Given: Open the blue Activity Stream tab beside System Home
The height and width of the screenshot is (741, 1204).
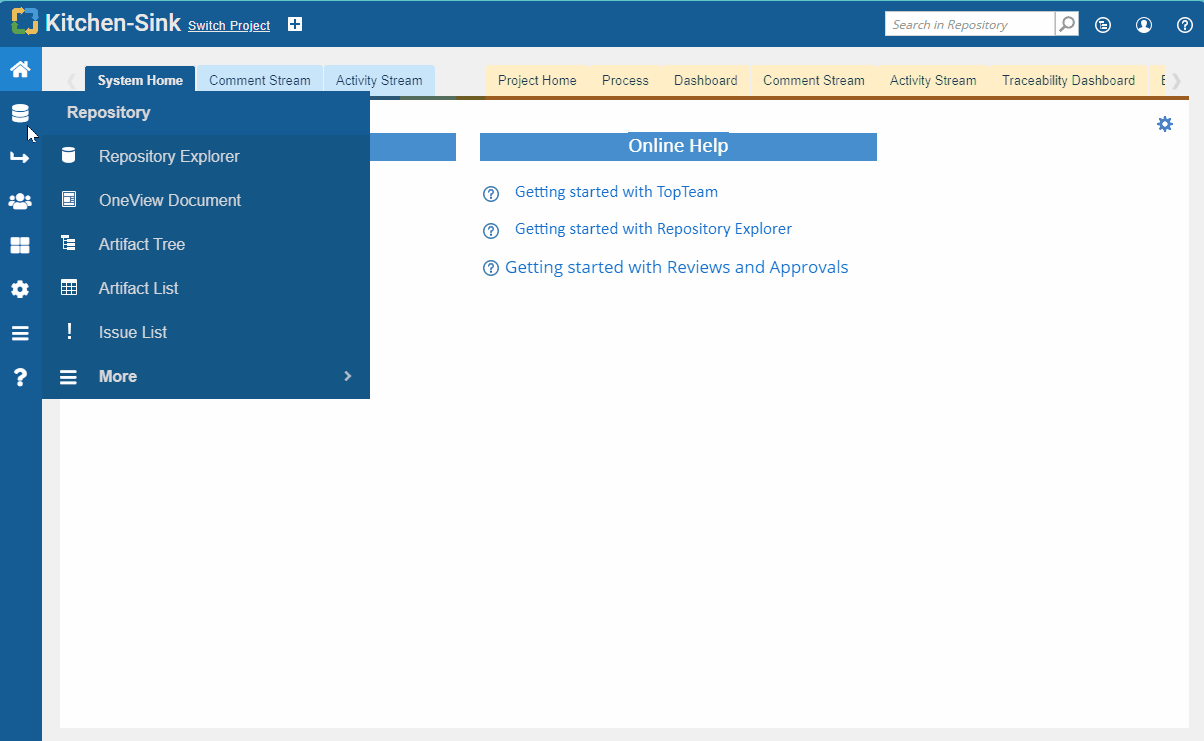Looking at the screenshot, I should coord(379,80).
